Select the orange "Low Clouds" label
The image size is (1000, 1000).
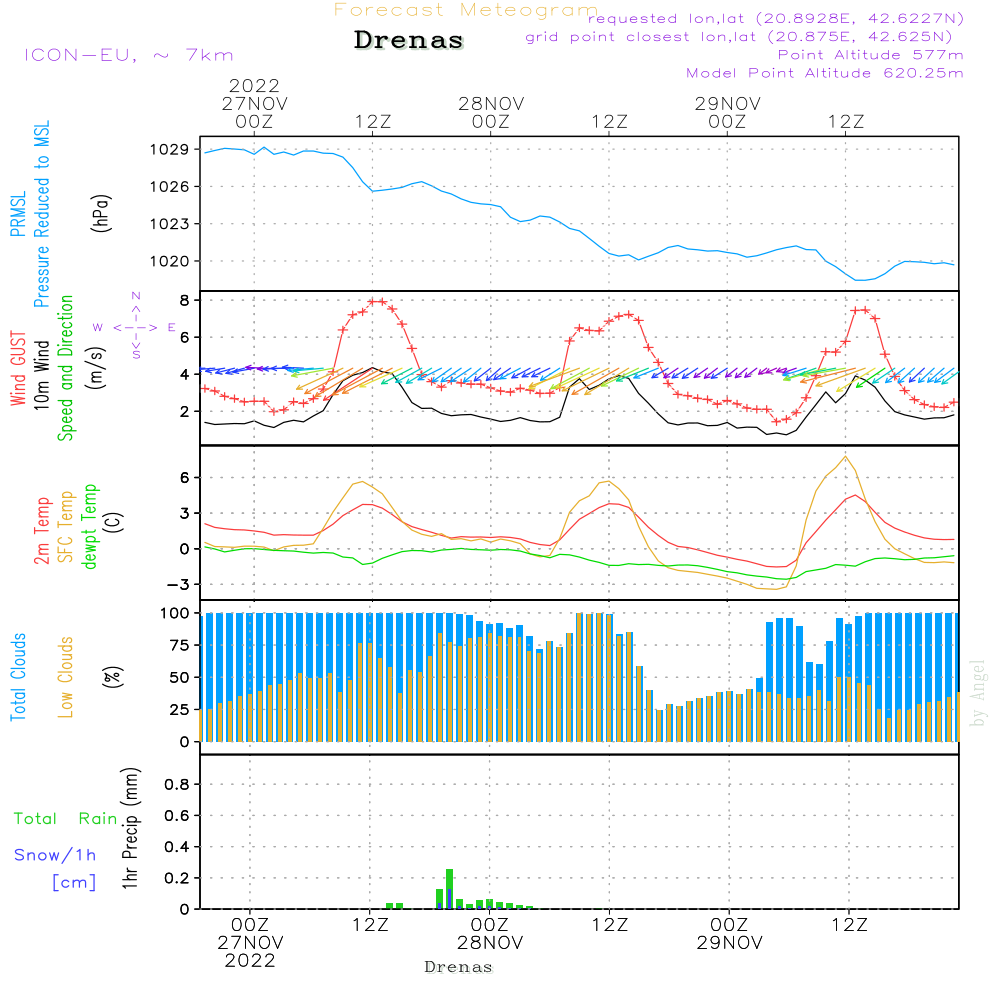(65, 677)
